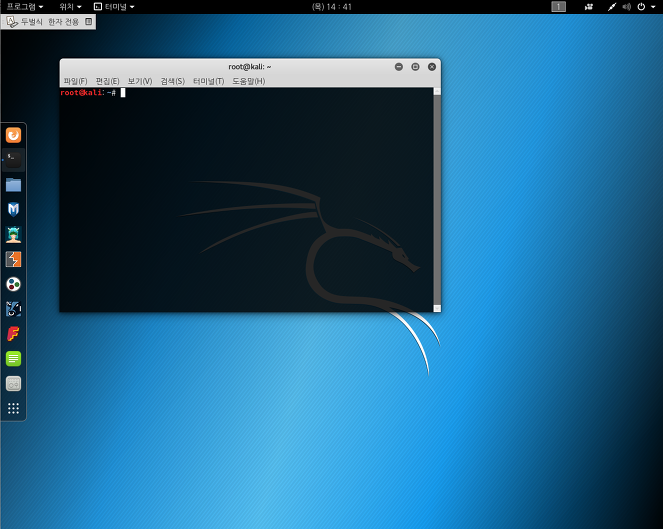Open the 터미널(T) menu in terminal window

point(208,81)
